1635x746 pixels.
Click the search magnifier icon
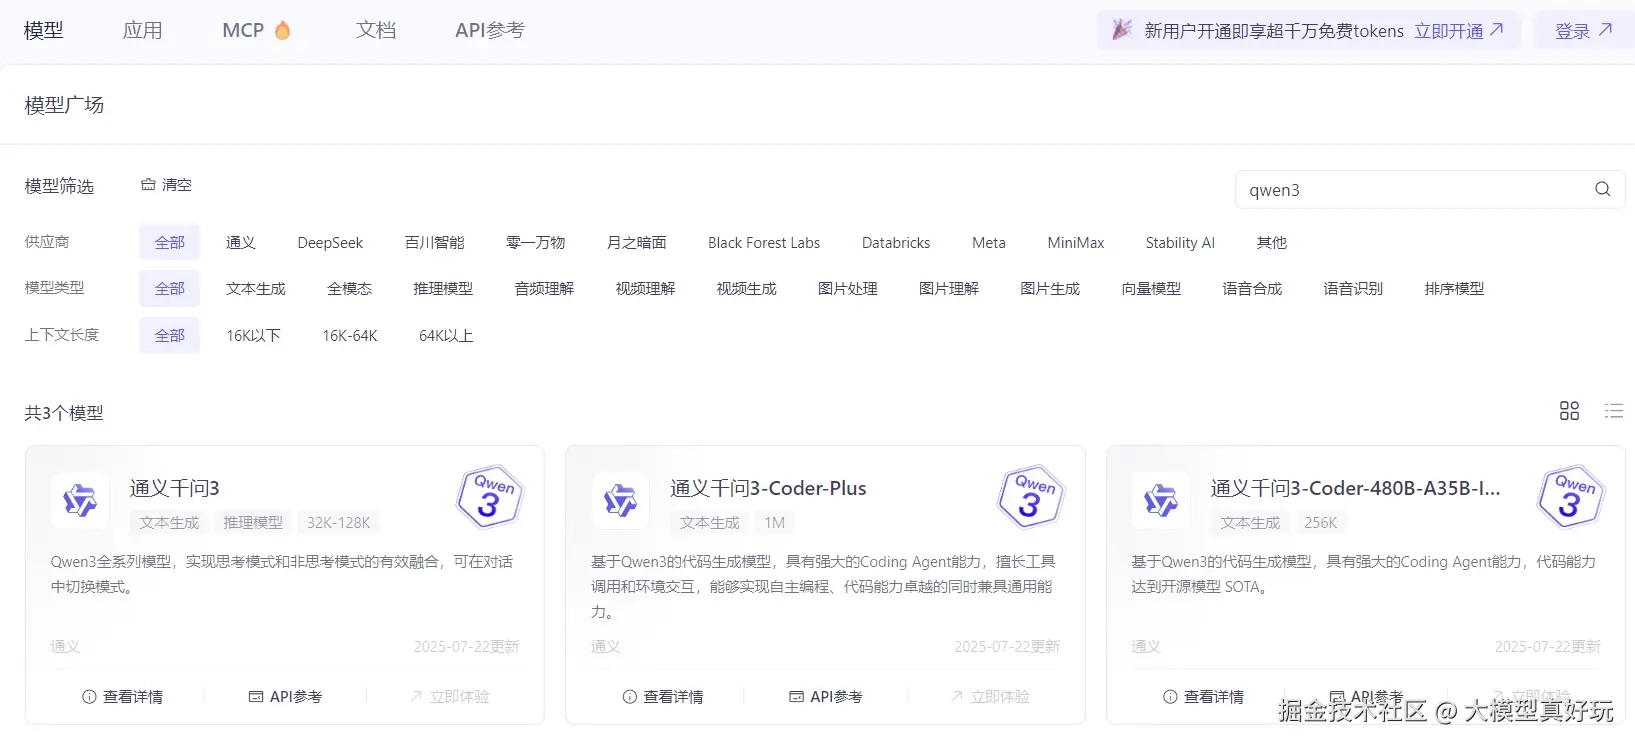(x=1602, y=189)
